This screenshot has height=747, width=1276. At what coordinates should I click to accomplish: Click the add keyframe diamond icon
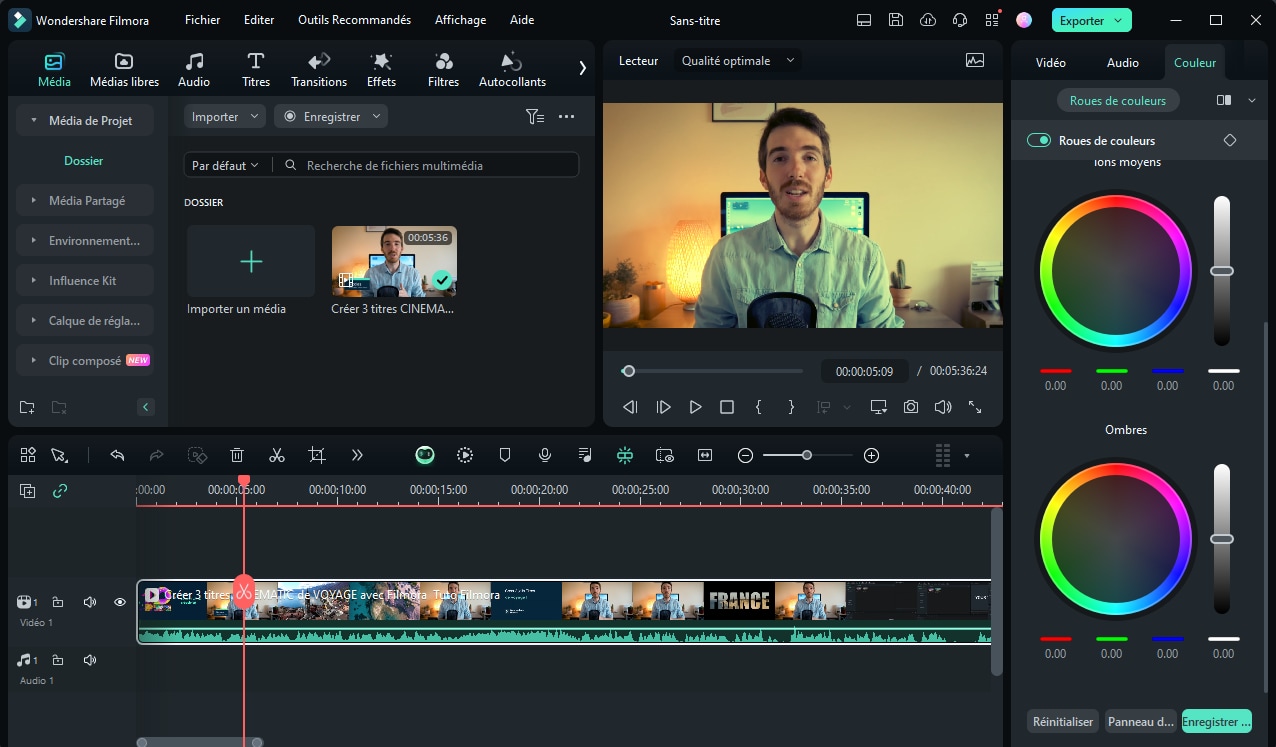tap(1230, 140)
